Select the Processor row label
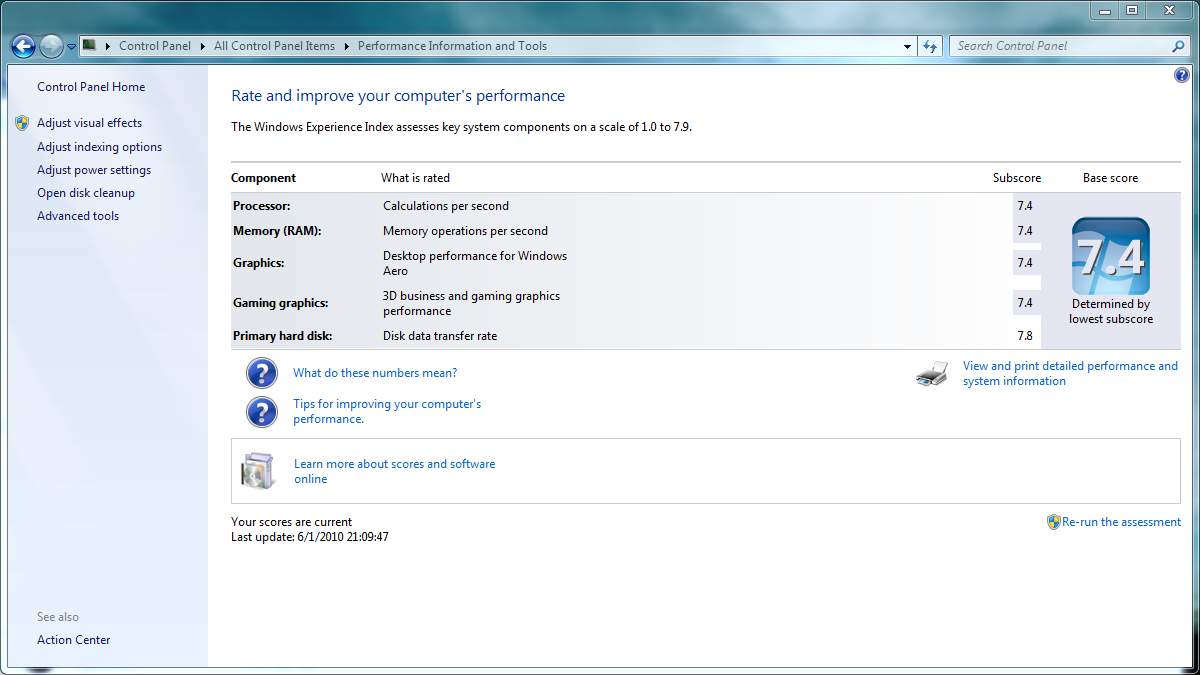1200x675 pixels. tap(262, 206)
